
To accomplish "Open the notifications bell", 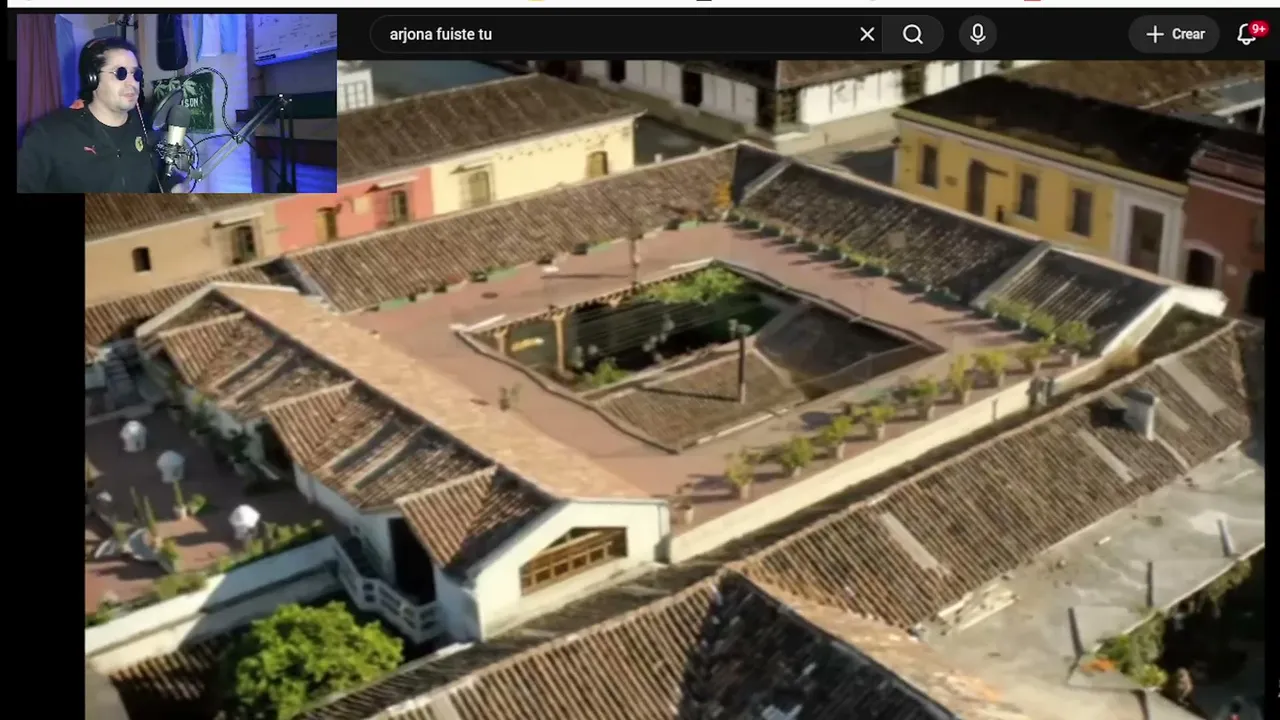I will (1247, 34).
